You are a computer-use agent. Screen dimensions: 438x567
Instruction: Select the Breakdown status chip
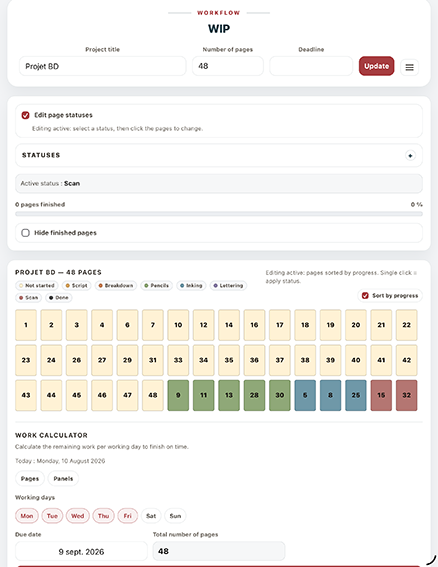pyautogui.click(x=116, y=285)
